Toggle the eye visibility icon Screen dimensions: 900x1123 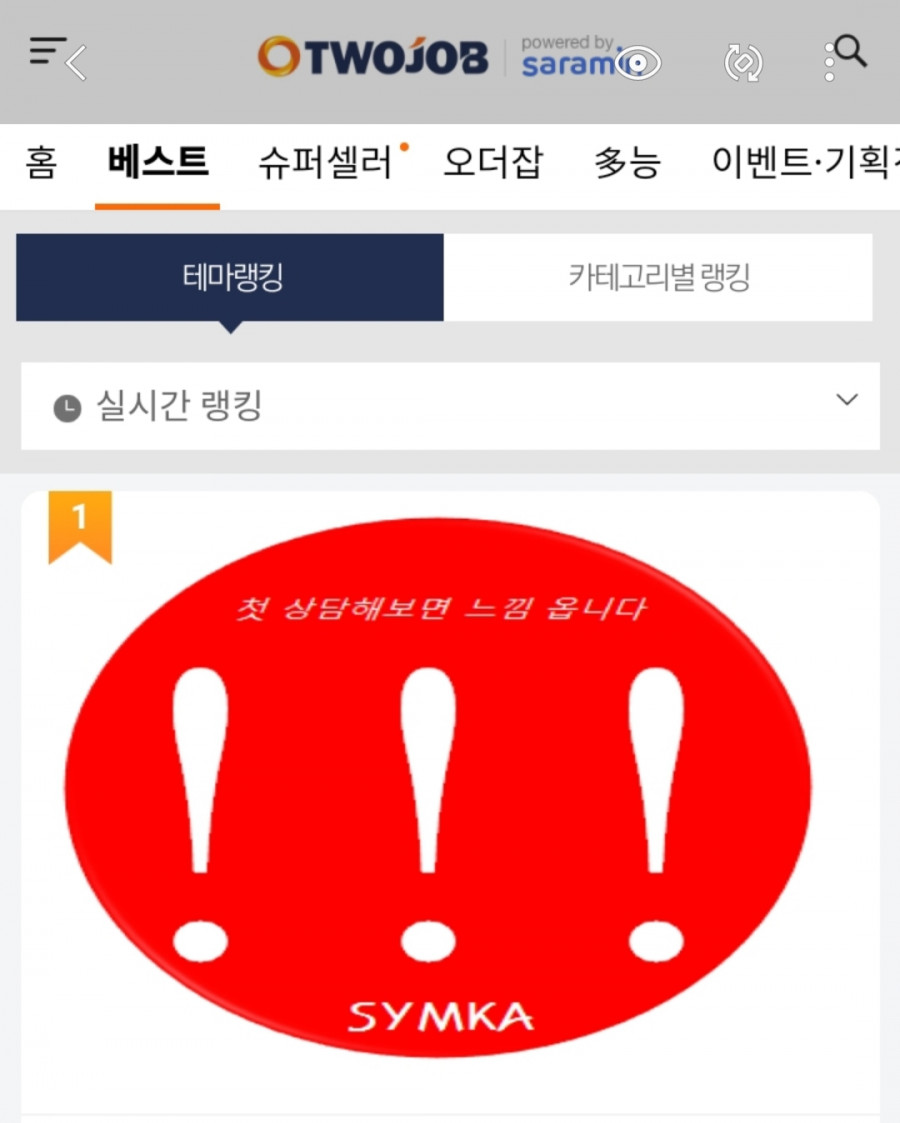point(639,63)
